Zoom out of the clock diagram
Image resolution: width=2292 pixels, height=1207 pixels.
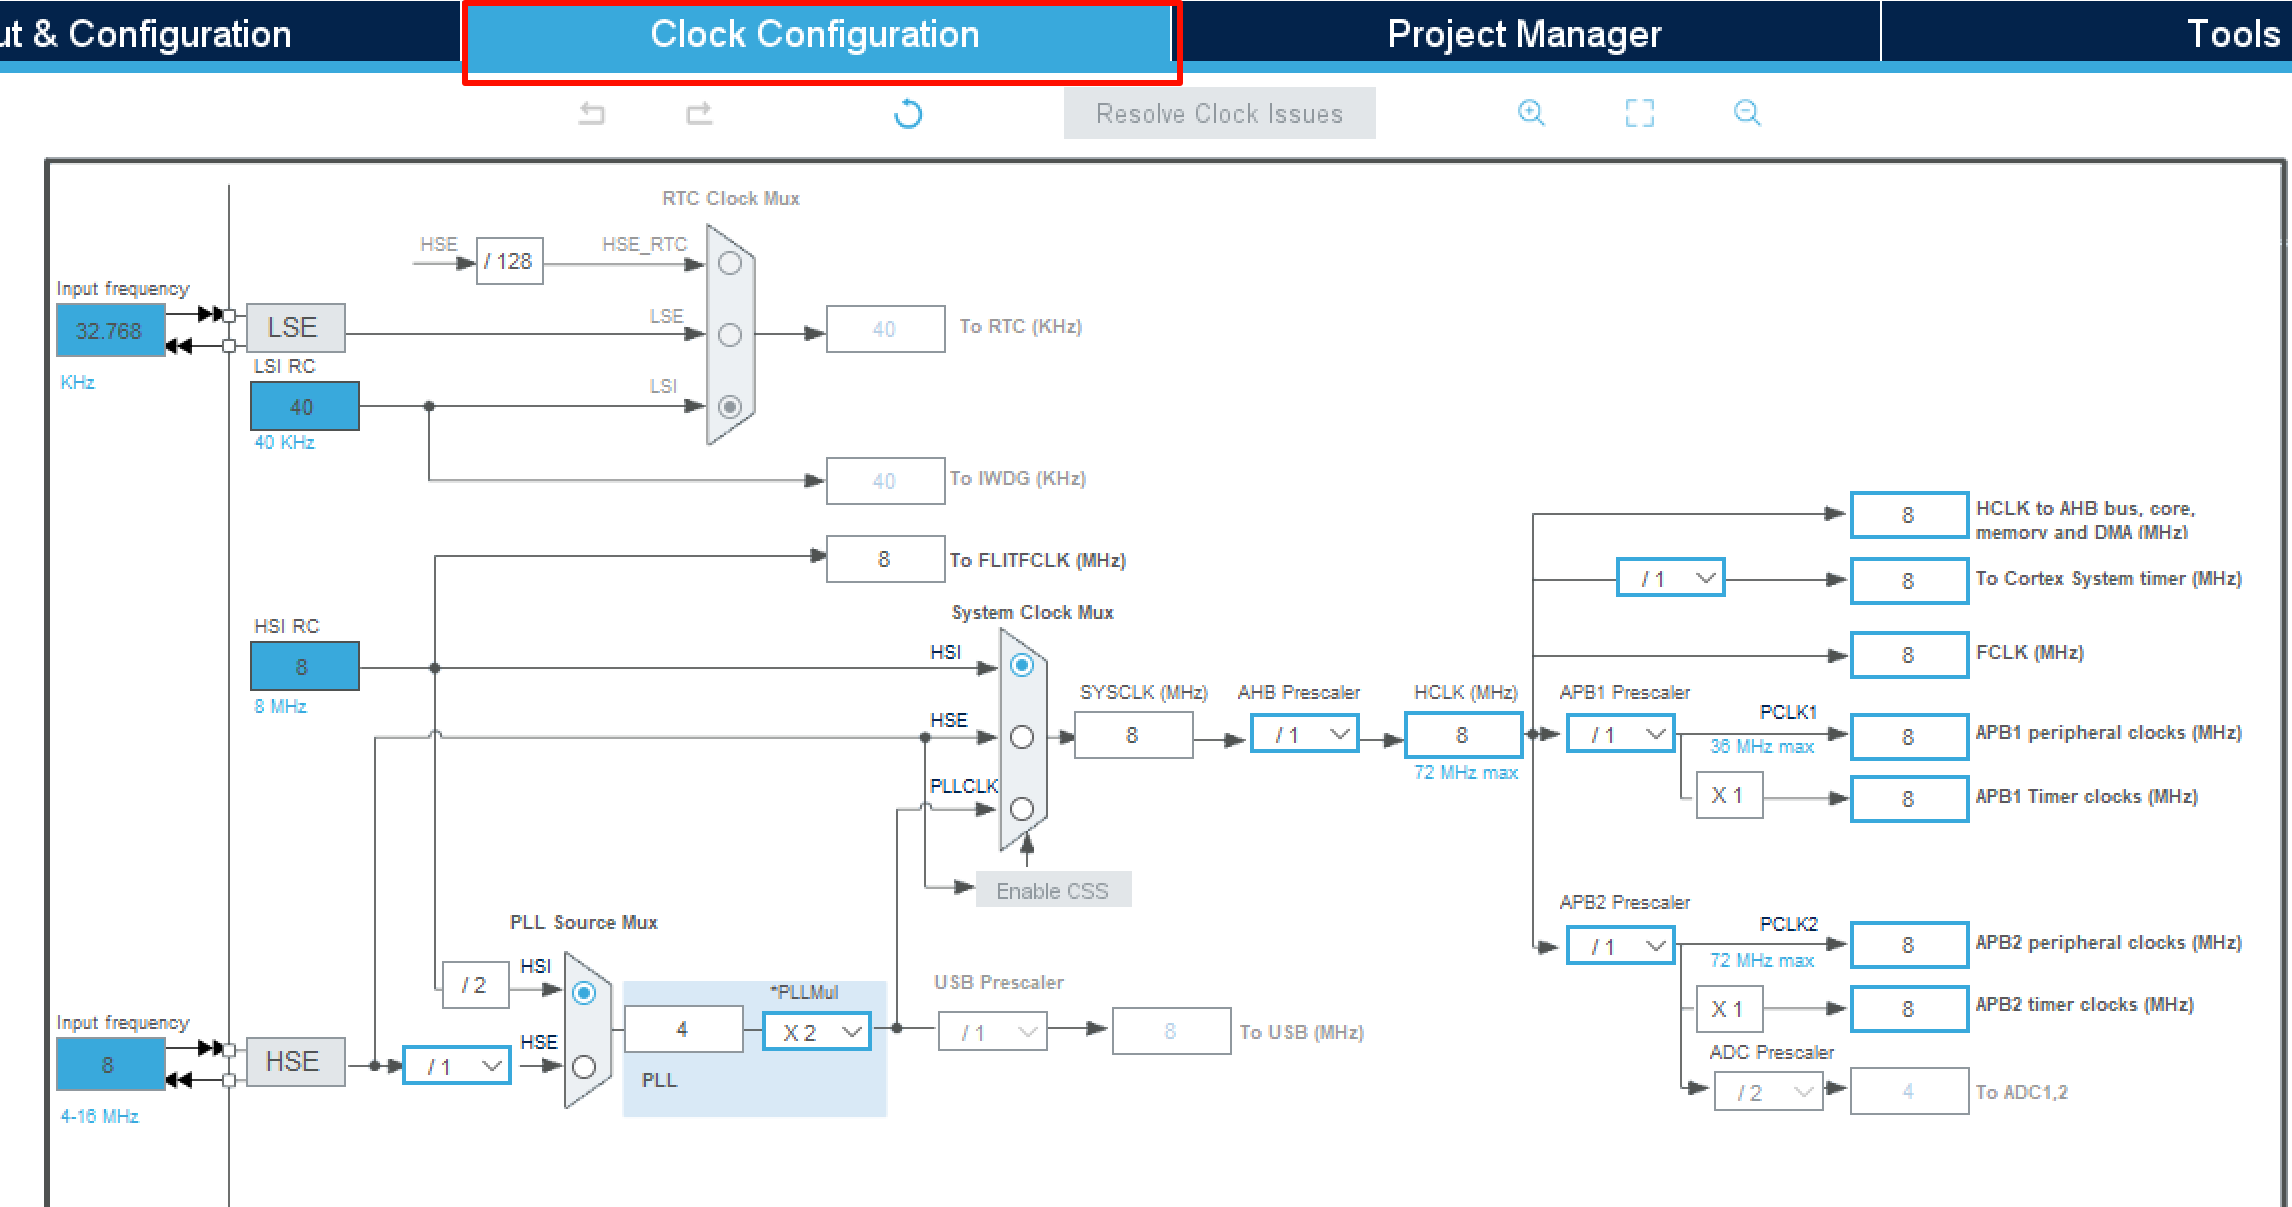coord(1747,113)
